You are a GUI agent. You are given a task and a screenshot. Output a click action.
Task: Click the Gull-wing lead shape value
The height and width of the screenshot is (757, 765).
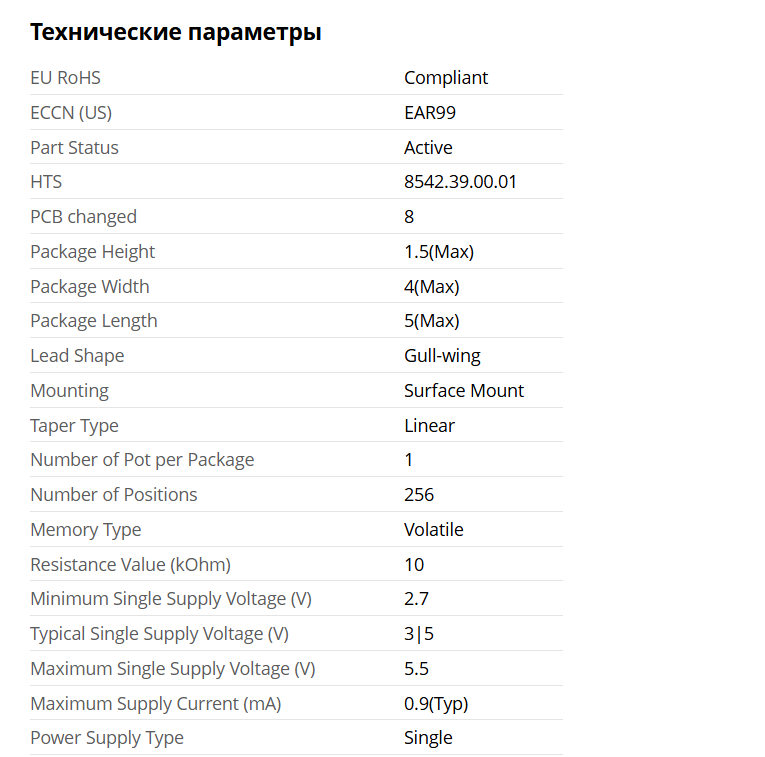pyautogui.click(x=442, y=356)
